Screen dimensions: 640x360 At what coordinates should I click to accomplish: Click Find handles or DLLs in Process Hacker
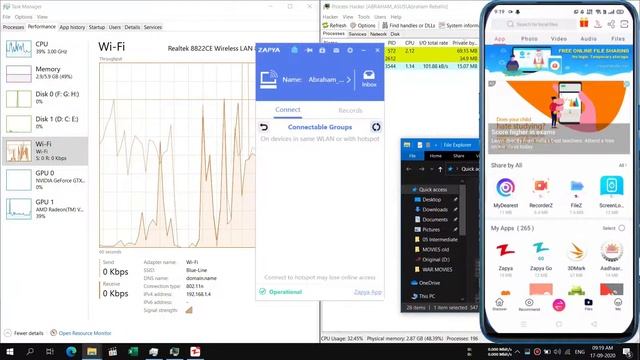[408, 25]
